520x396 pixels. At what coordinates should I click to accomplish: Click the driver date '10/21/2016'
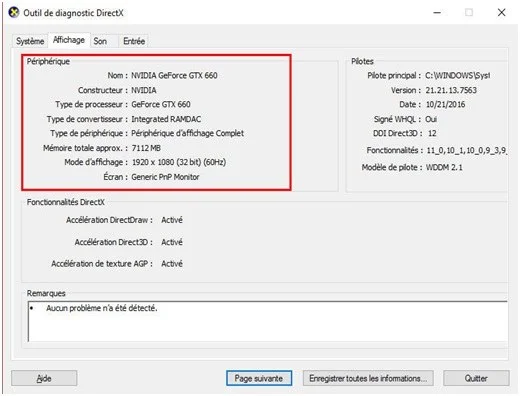[x=445, y=105]
